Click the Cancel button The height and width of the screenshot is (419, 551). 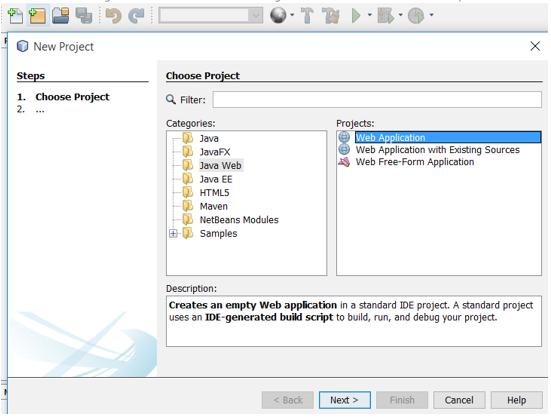(x=459, y=400)
